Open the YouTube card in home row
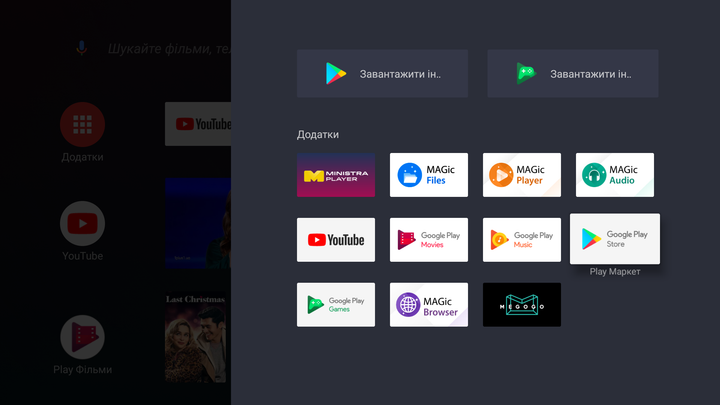This screenshot has width=720, height=405. (x=198, y=124)
